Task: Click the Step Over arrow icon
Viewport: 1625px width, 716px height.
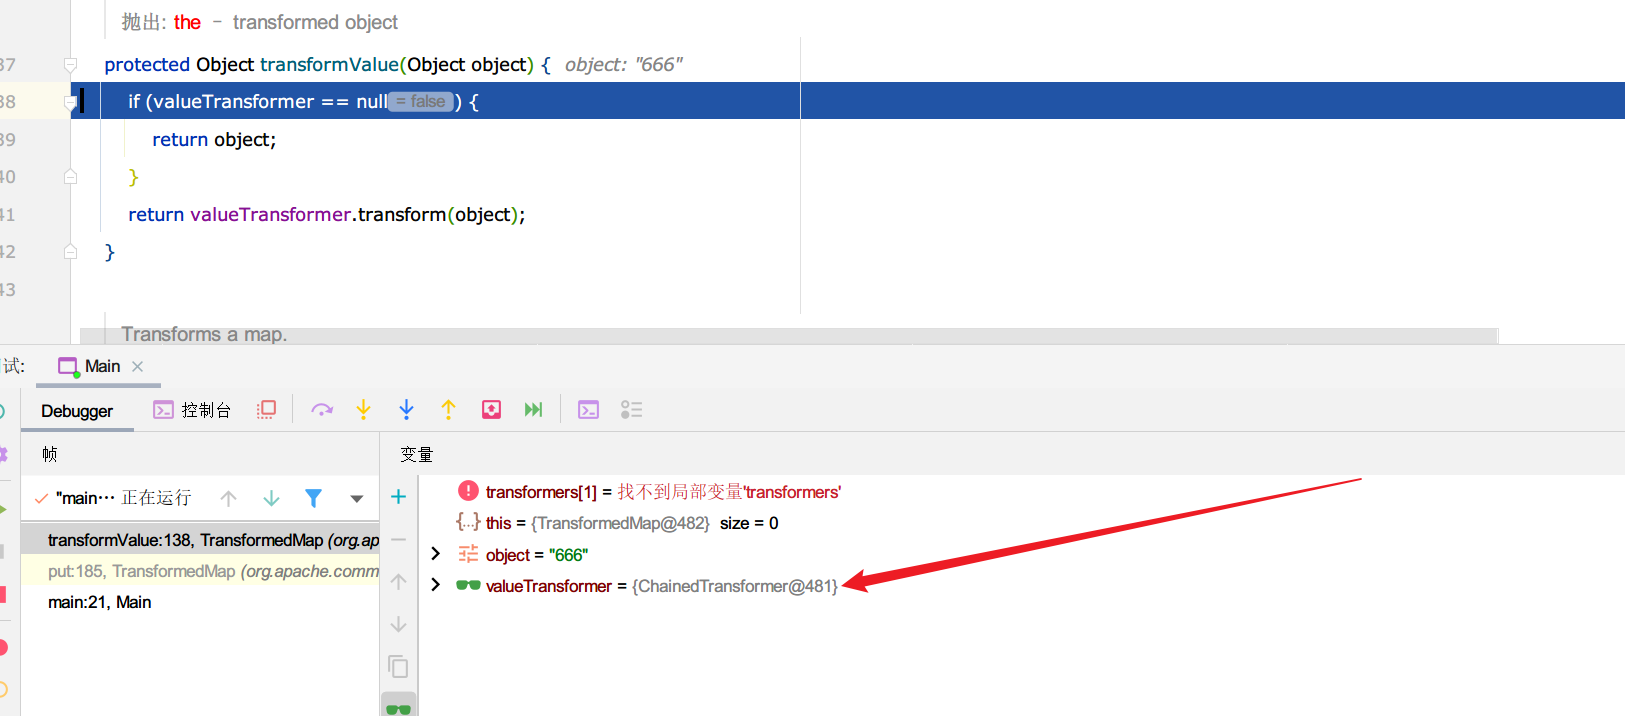Action: [x=321, y=410]
